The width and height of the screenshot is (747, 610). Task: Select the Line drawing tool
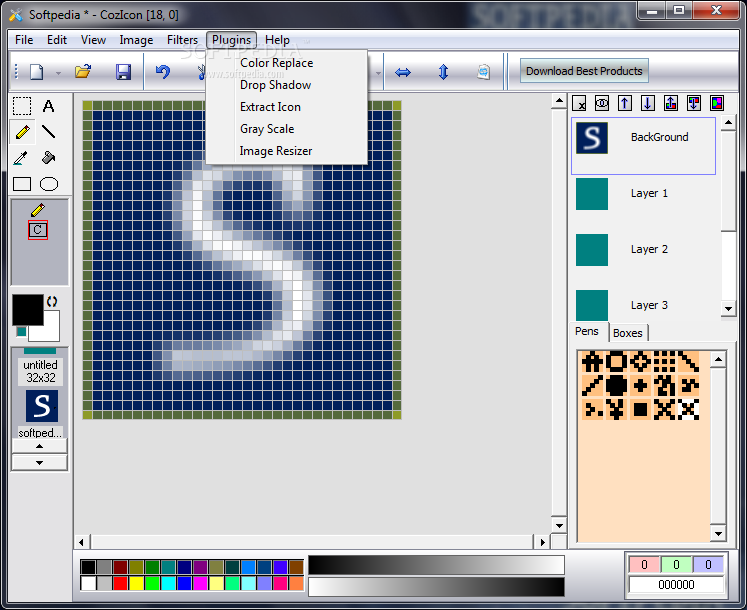(48, 132)
